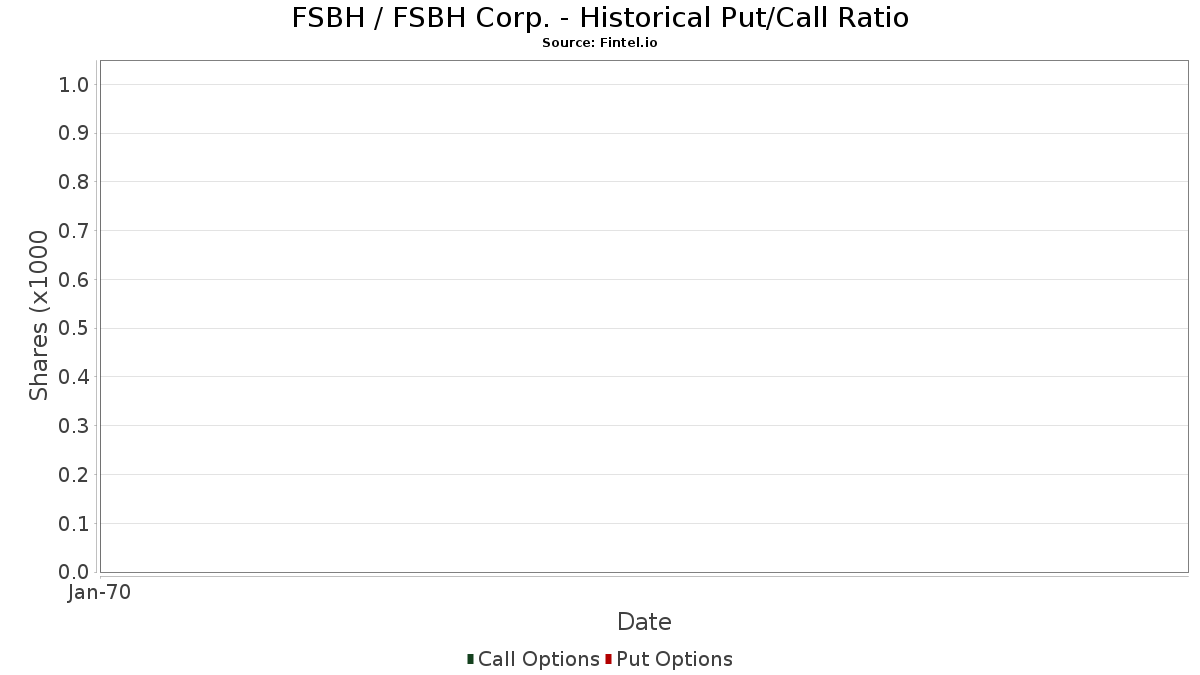Select the 0.8 y-axis tick label

[74, 182]
